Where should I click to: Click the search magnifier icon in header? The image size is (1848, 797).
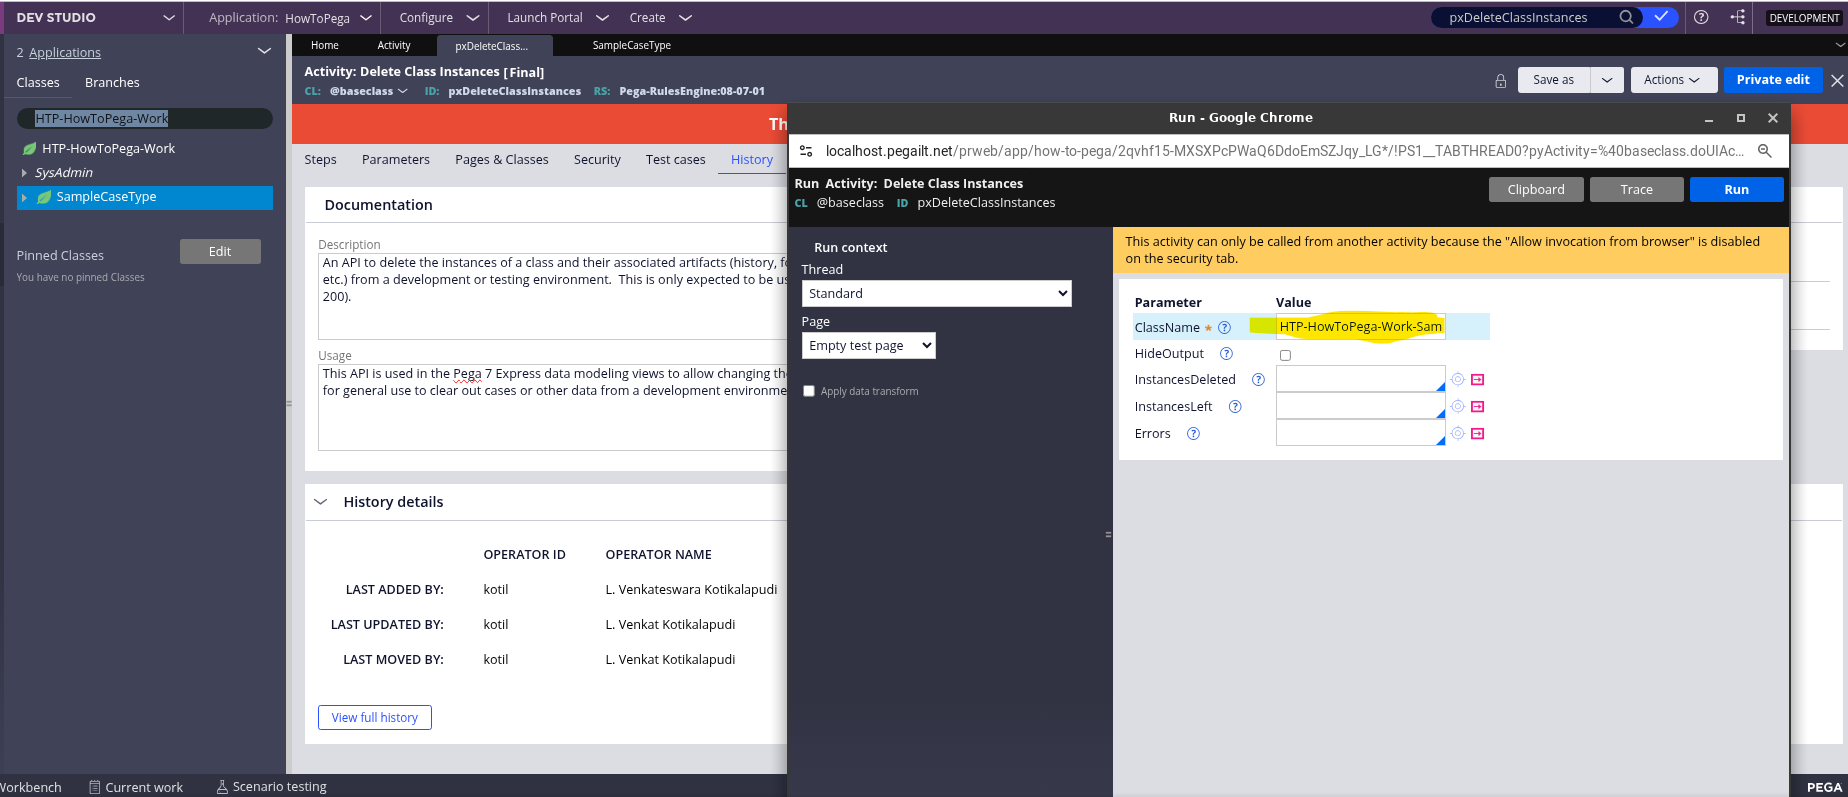coord(1626,17)
